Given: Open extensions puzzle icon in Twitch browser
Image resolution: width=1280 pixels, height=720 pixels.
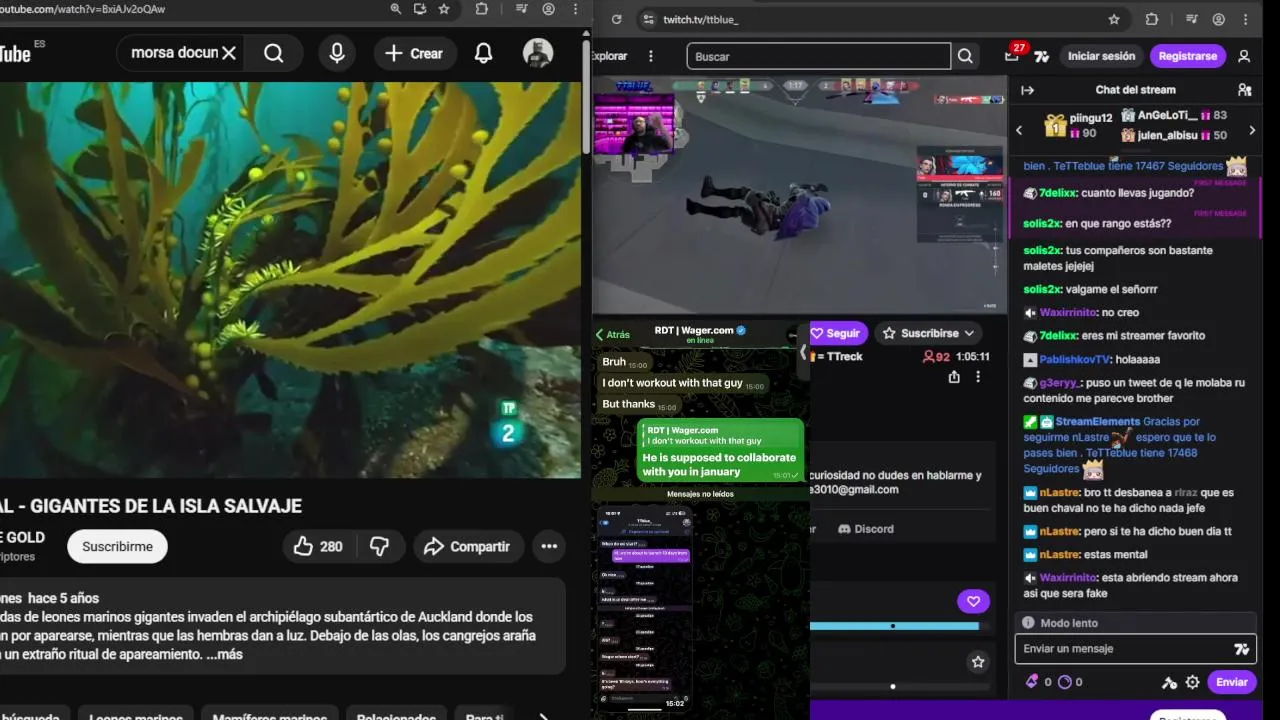Looking at the screenshot, I should 1151,19.
